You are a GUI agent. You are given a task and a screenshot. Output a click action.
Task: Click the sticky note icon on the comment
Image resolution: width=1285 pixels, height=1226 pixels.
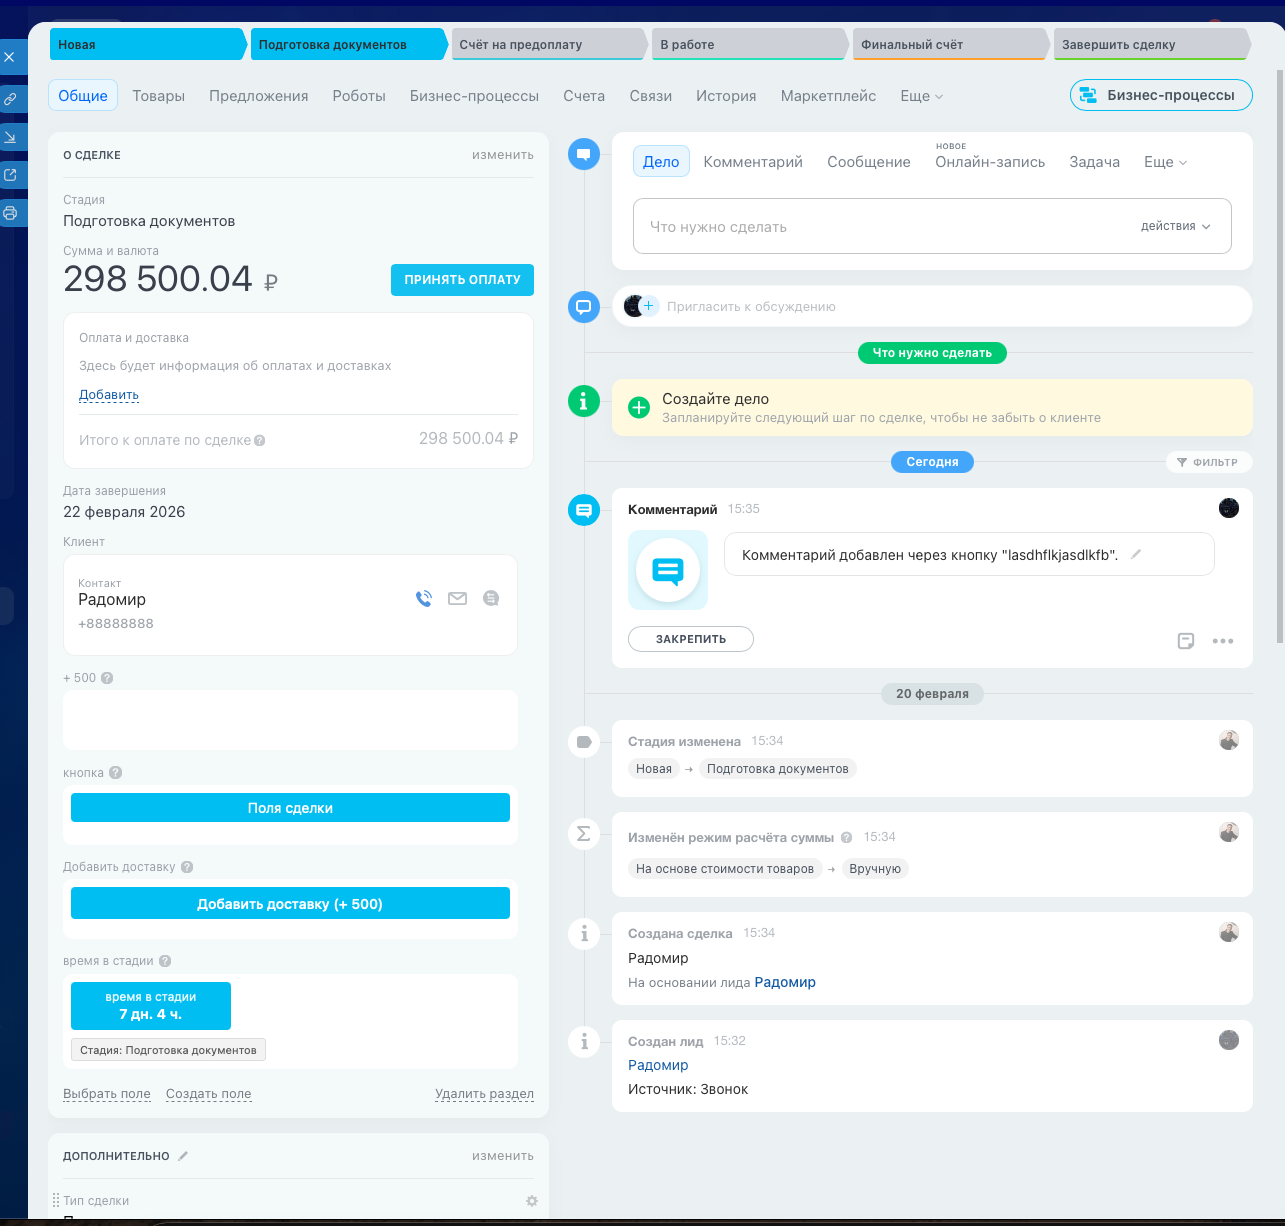pyautogui.click(x=1186, y=641)
